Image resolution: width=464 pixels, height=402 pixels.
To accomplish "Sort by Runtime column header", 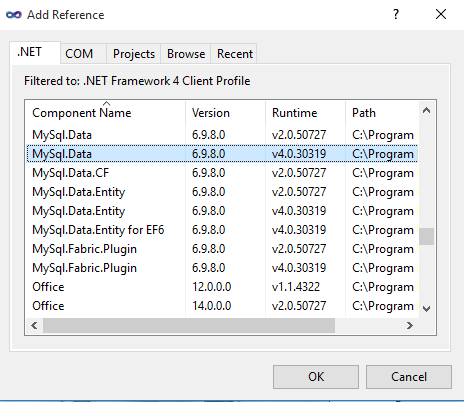I will point(305,113).
